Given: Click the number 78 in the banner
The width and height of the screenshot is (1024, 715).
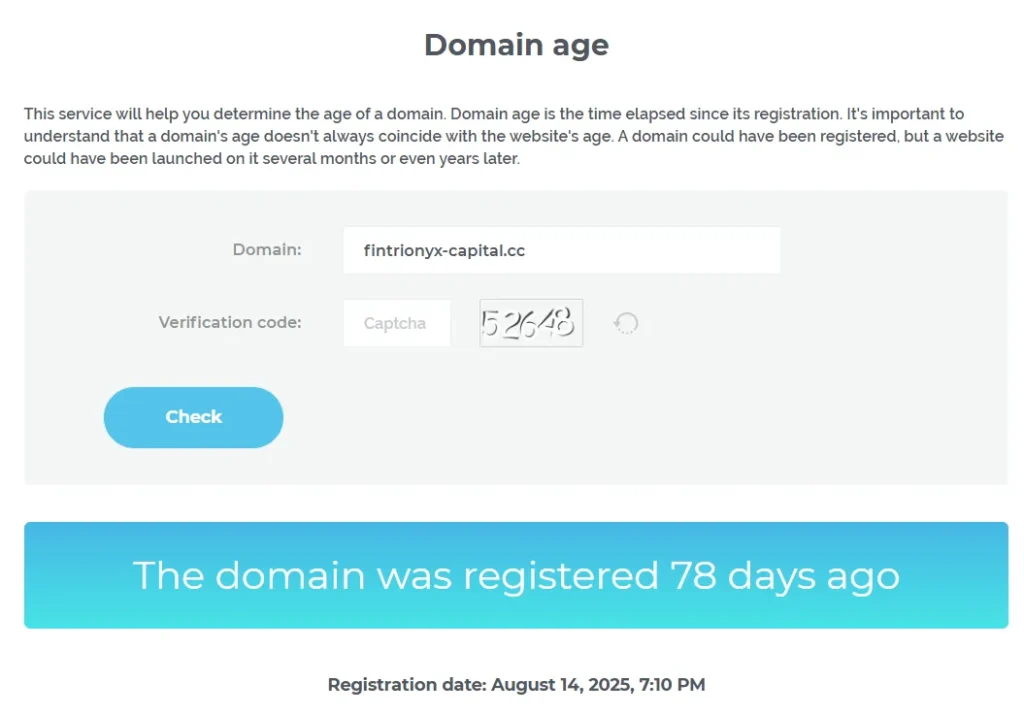Looking at the screenshot, I should click(693, 575).
